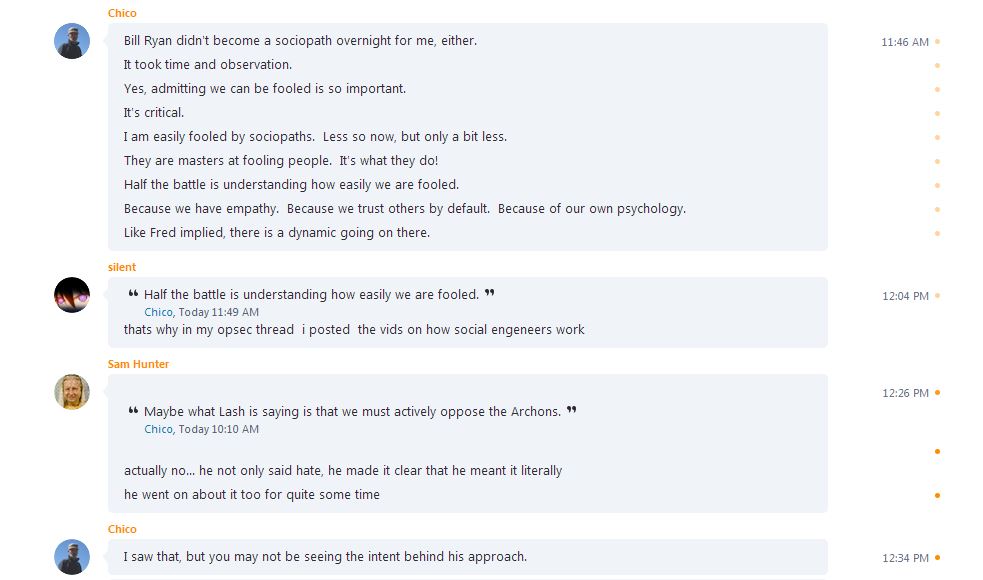This screenshot has width=983, height=580.
Task: Click the orange dot next to 12:34 PM
Action: 937,557
